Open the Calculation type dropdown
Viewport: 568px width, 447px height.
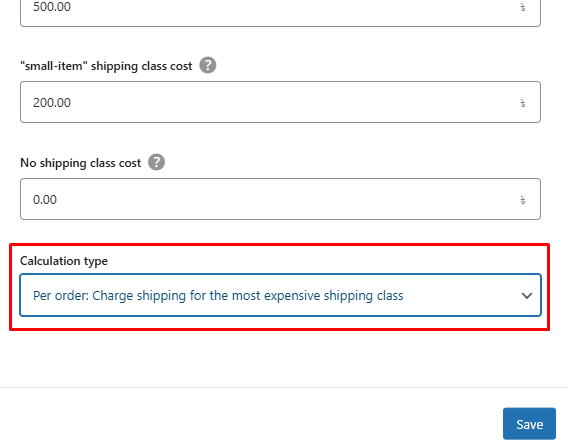pos(280,295)
